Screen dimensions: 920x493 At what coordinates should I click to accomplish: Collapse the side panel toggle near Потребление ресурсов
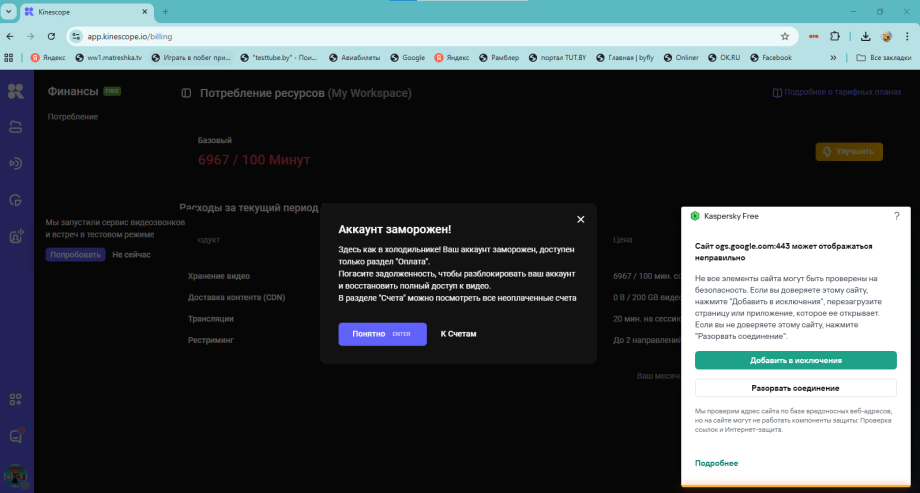click(x=186, y=93)
